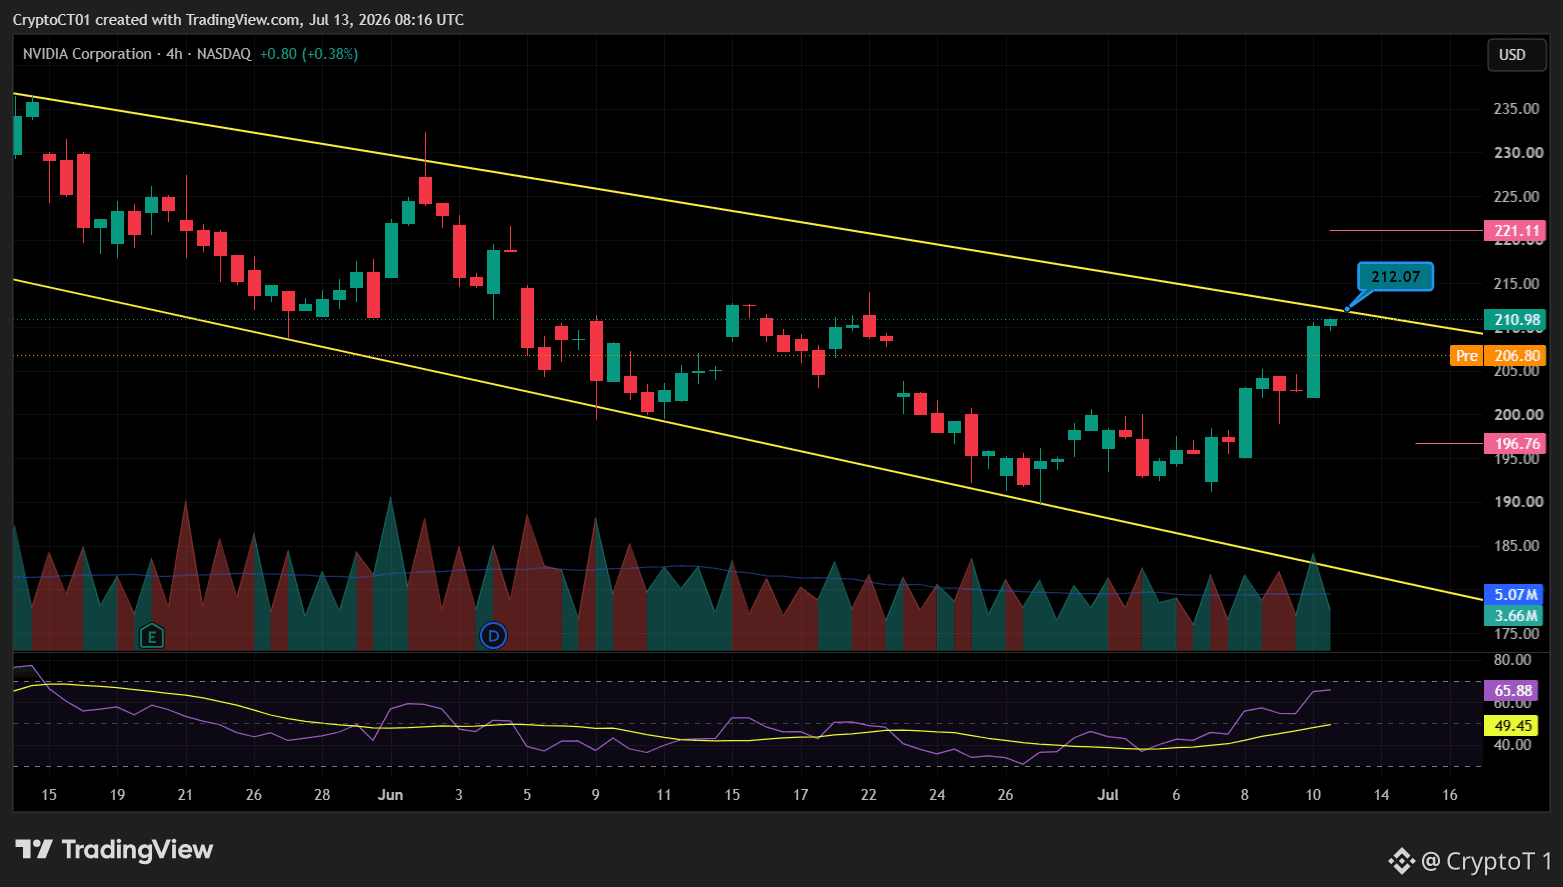Click the 190.00 price axis label
The width and height of the screenshot is (1563, 887).
[1516, 502]
